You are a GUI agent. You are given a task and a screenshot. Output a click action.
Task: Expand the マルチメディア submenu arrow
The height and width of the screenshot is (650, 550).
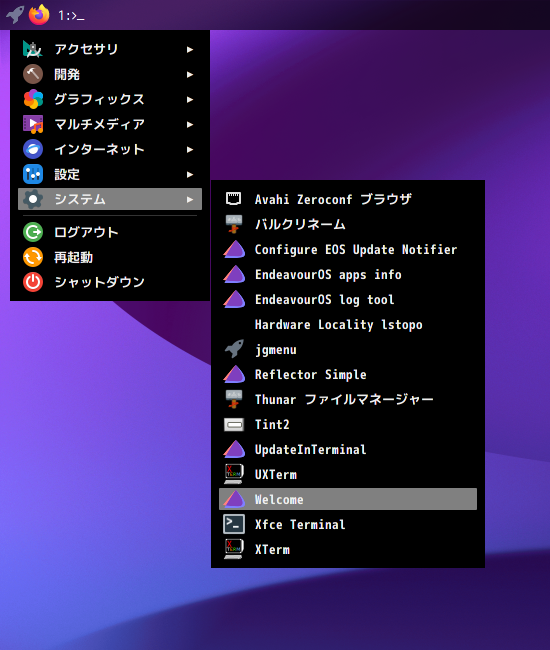coord(190,124)
